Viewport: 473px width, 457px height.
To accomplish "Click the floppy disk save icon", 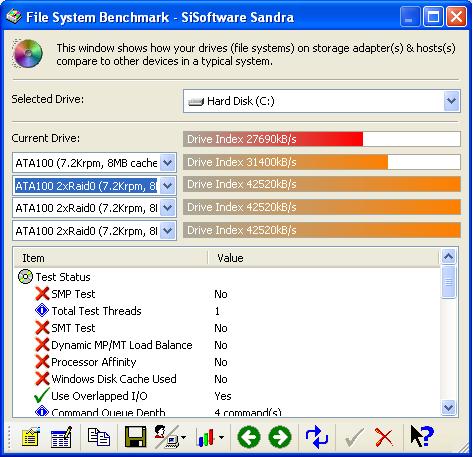I will [135, 436].
